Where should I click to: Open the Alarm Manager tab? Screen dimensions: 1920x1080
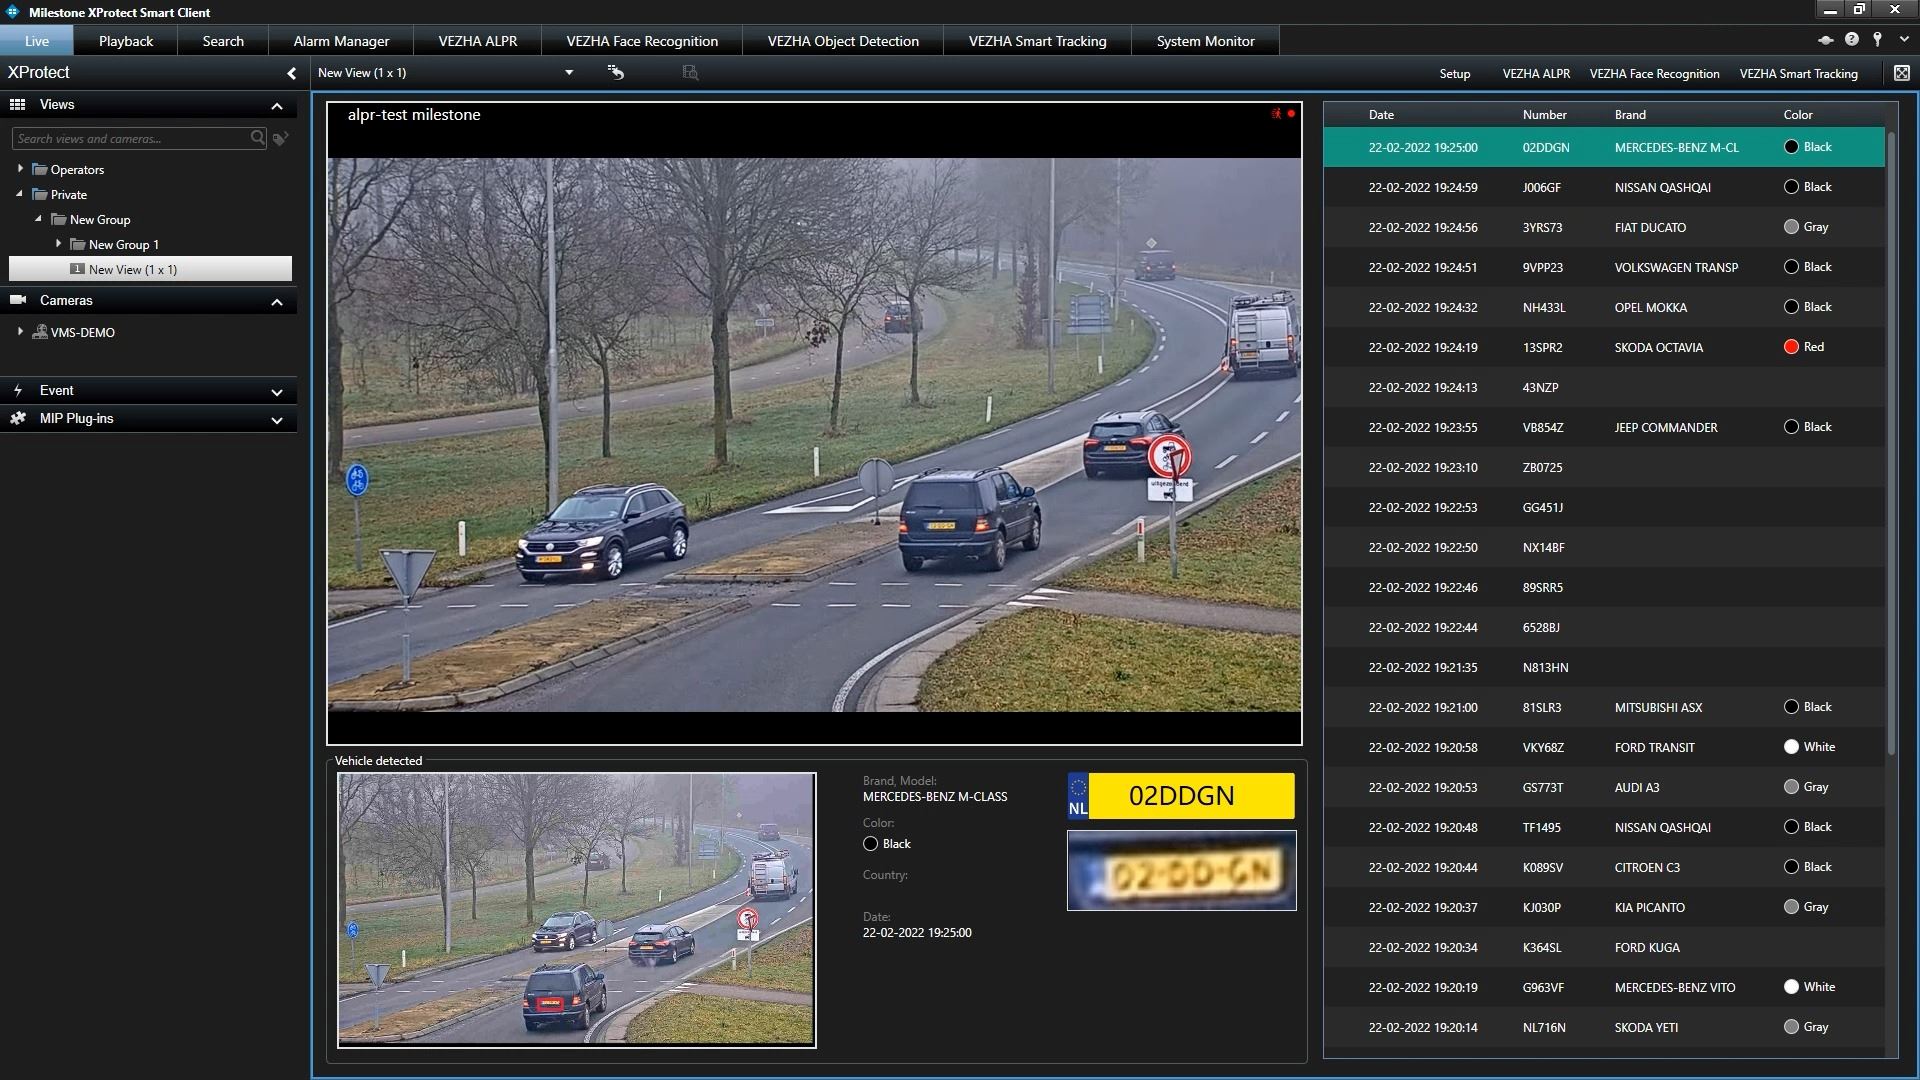click(x=341, y=41)
